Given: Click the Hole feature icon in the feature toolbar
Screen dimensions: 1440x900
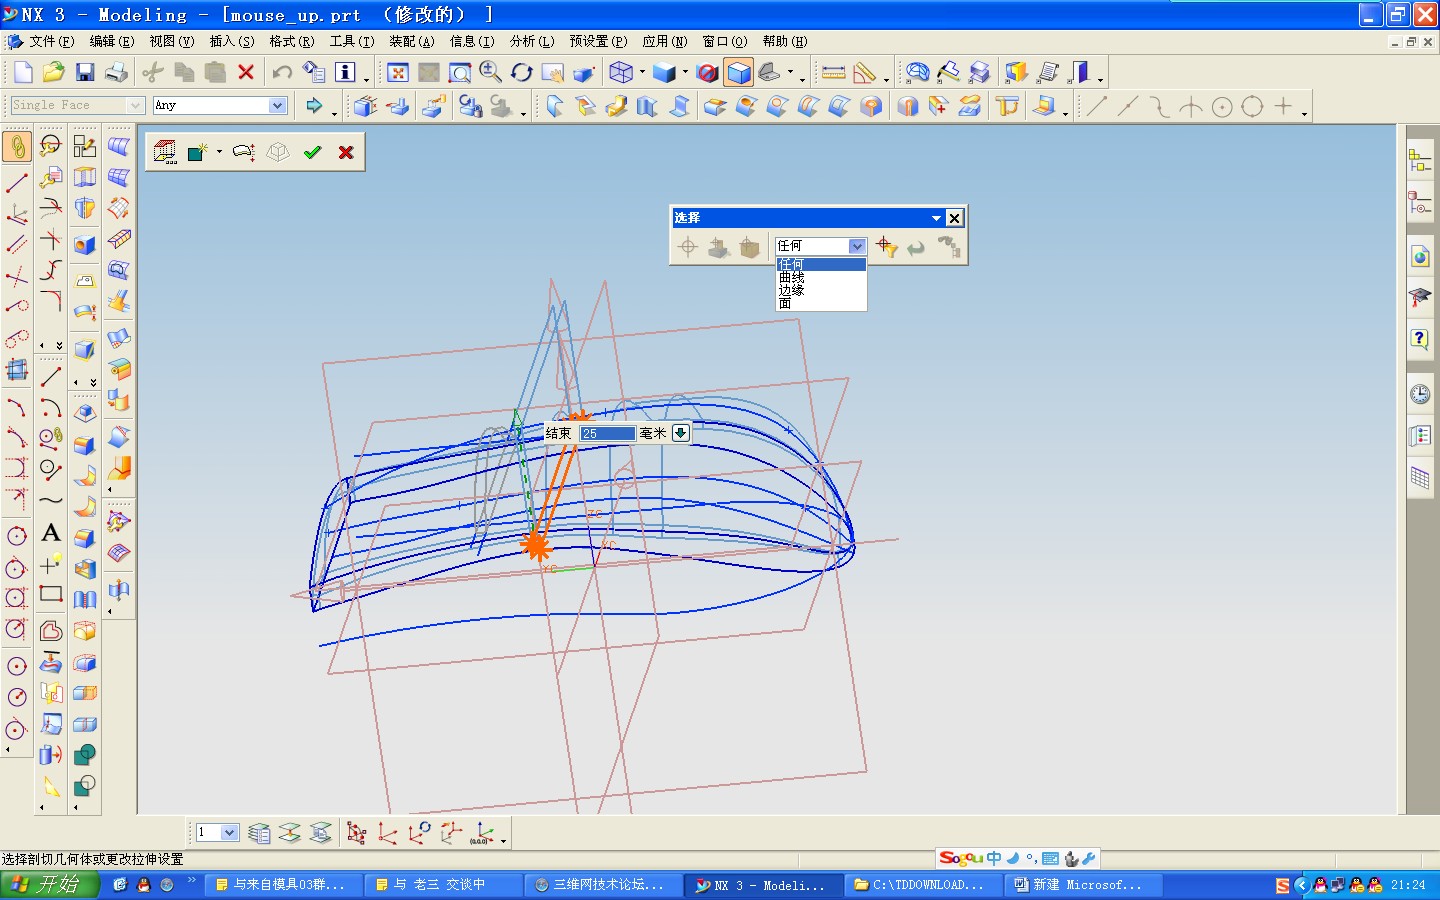Looking at the screenshot, I should 85,245.
